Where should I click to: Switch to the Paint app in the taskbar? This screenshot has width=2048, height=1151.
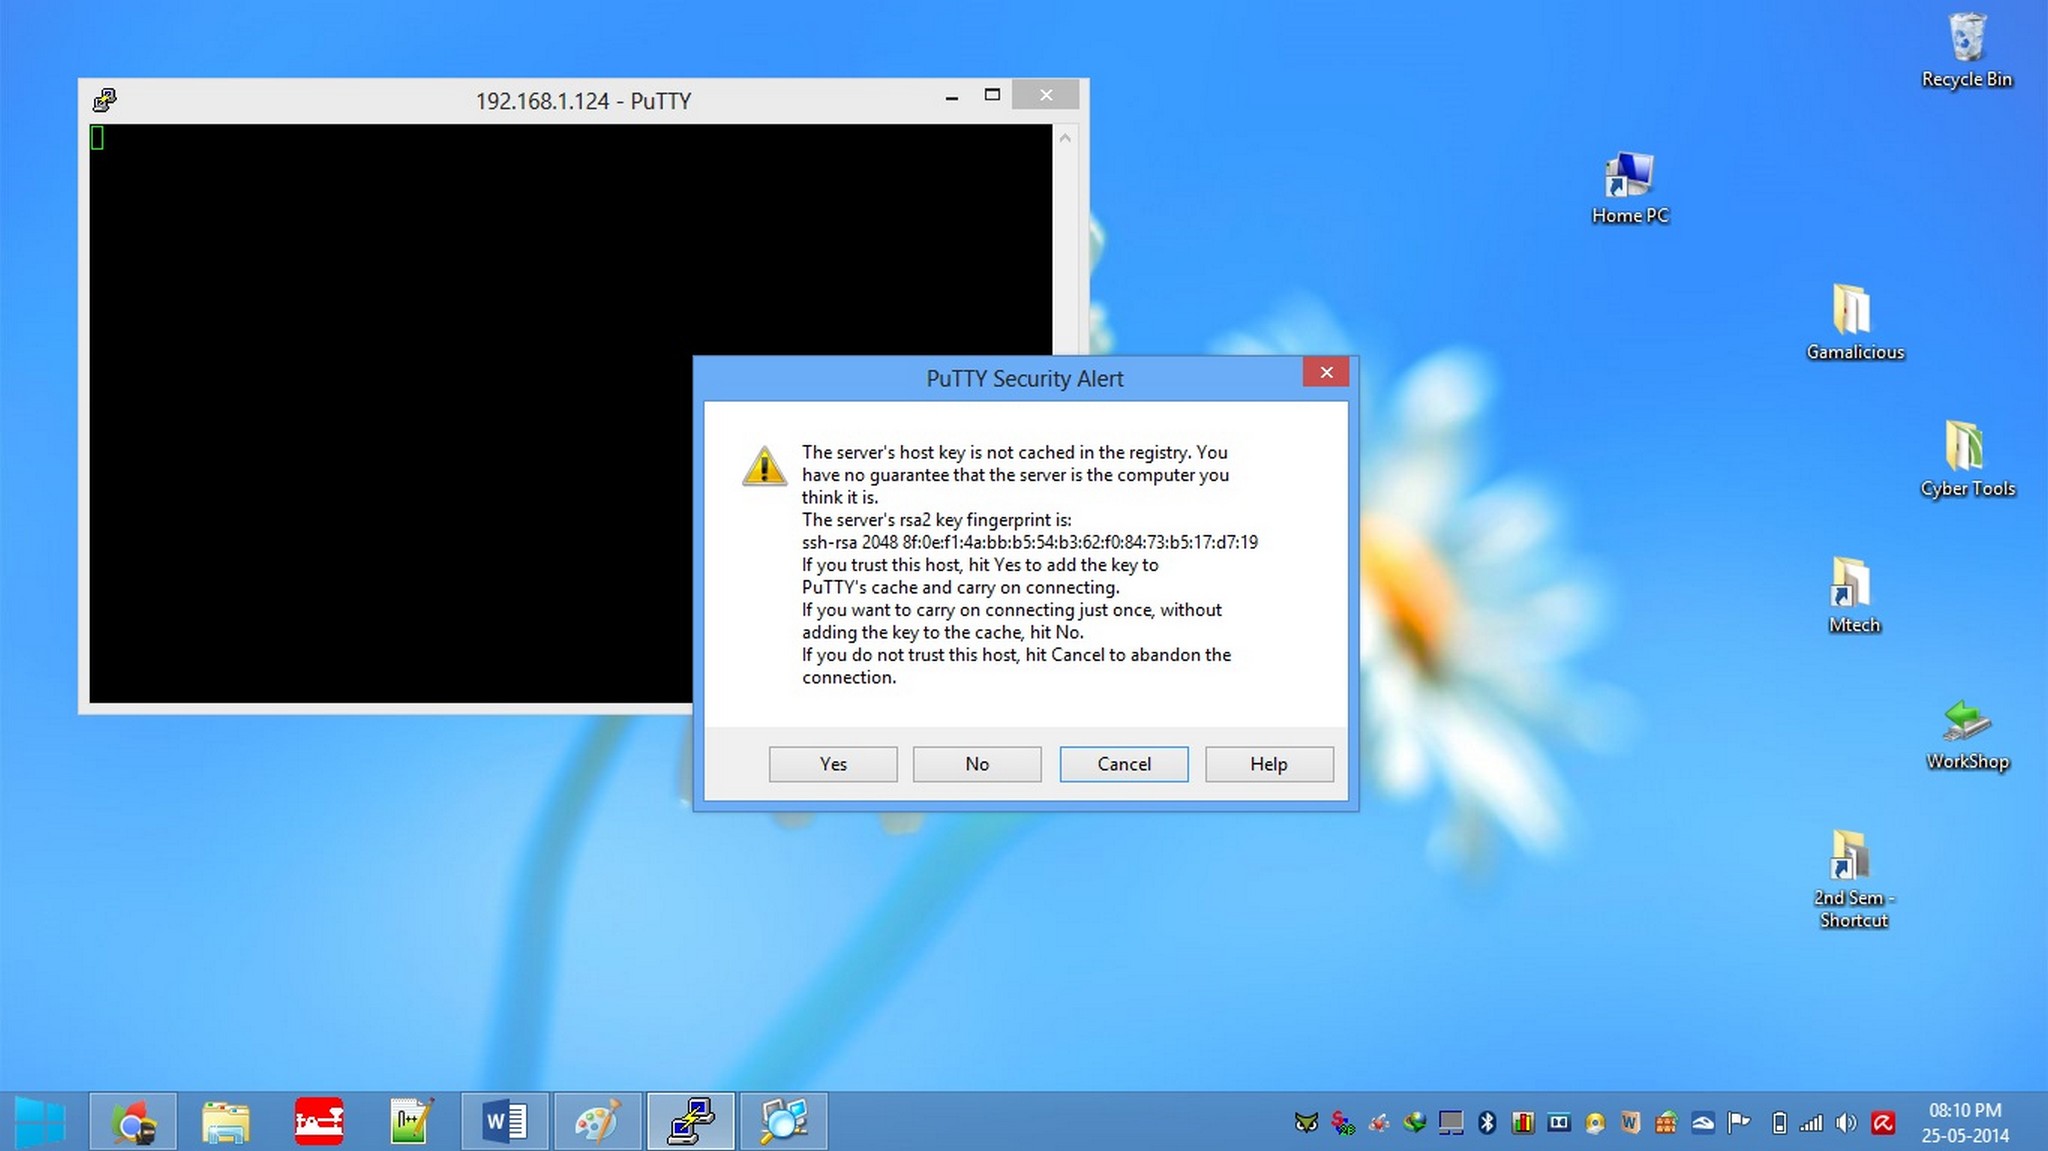tap(598, 1122)
